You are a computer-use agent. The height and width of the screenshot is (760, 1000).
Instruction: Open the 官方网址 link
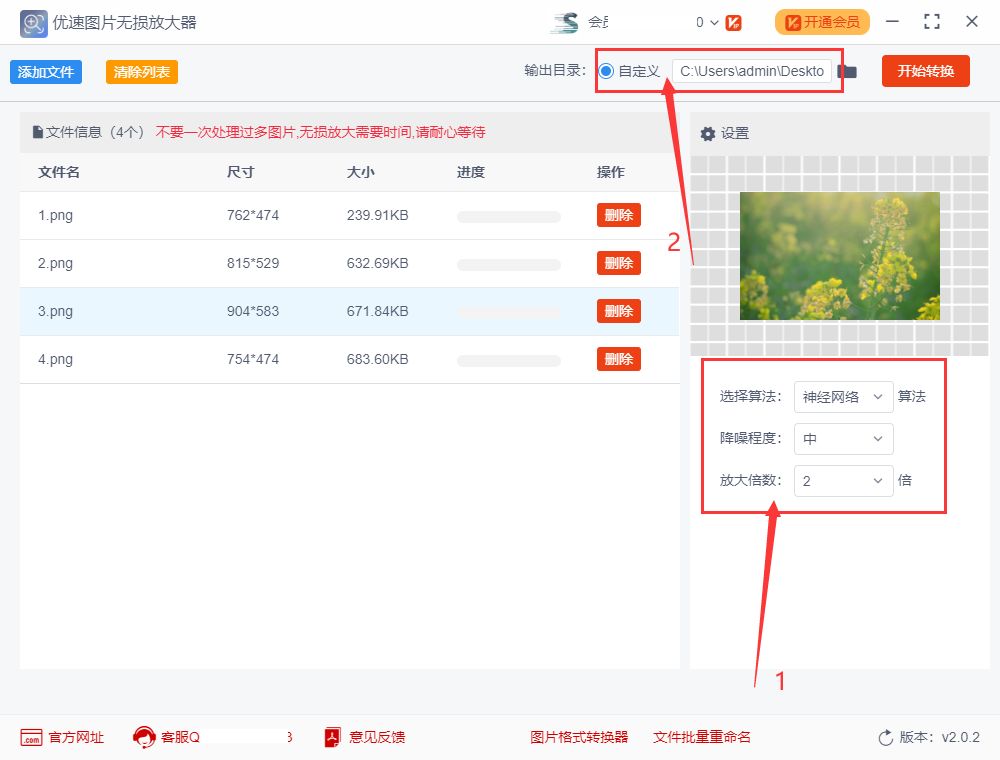pos(76,737)
